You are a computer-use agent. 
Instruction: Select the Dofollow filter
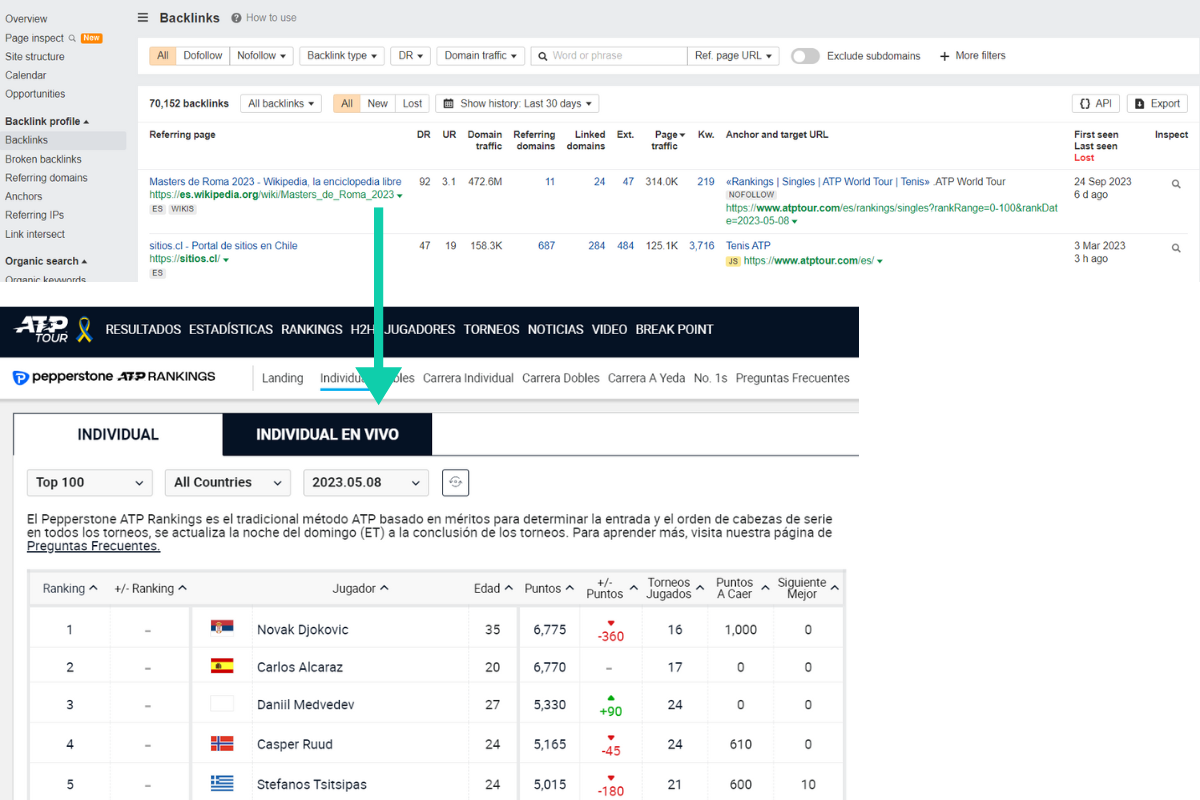[x=202, y=56]
